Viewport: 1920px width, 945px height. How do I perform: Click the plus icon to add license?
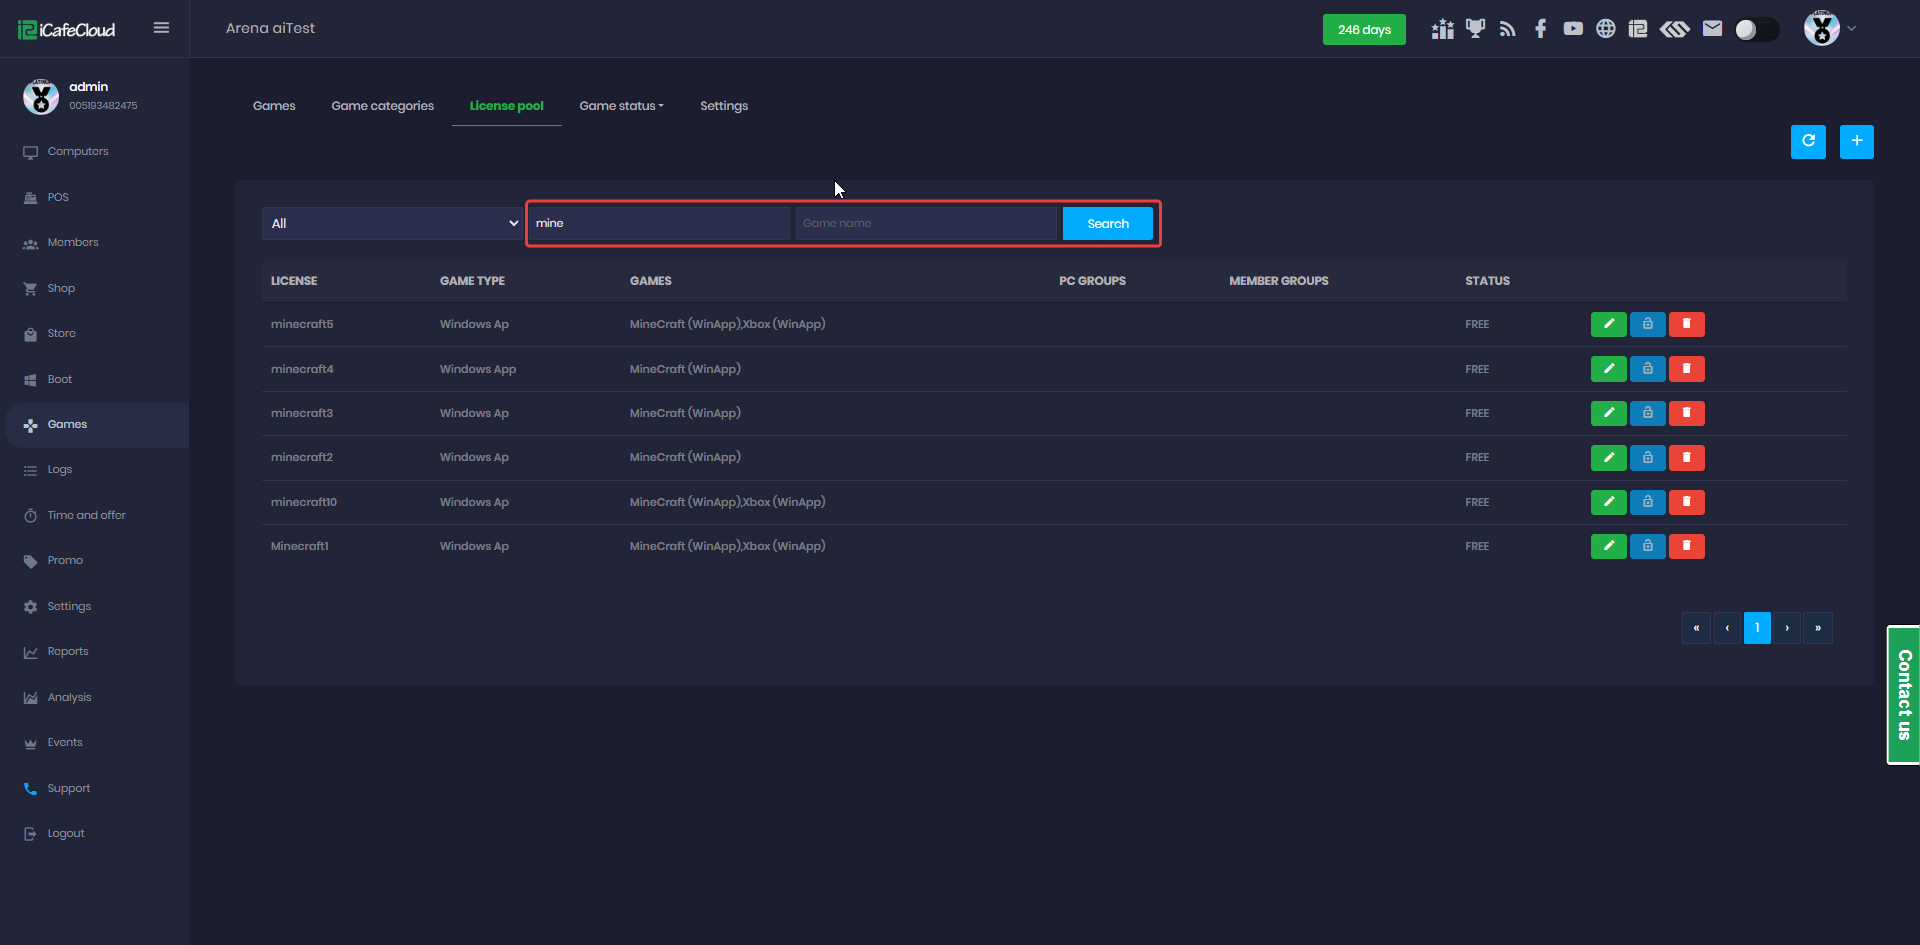pyautogui.click(x=1856, y=142)
